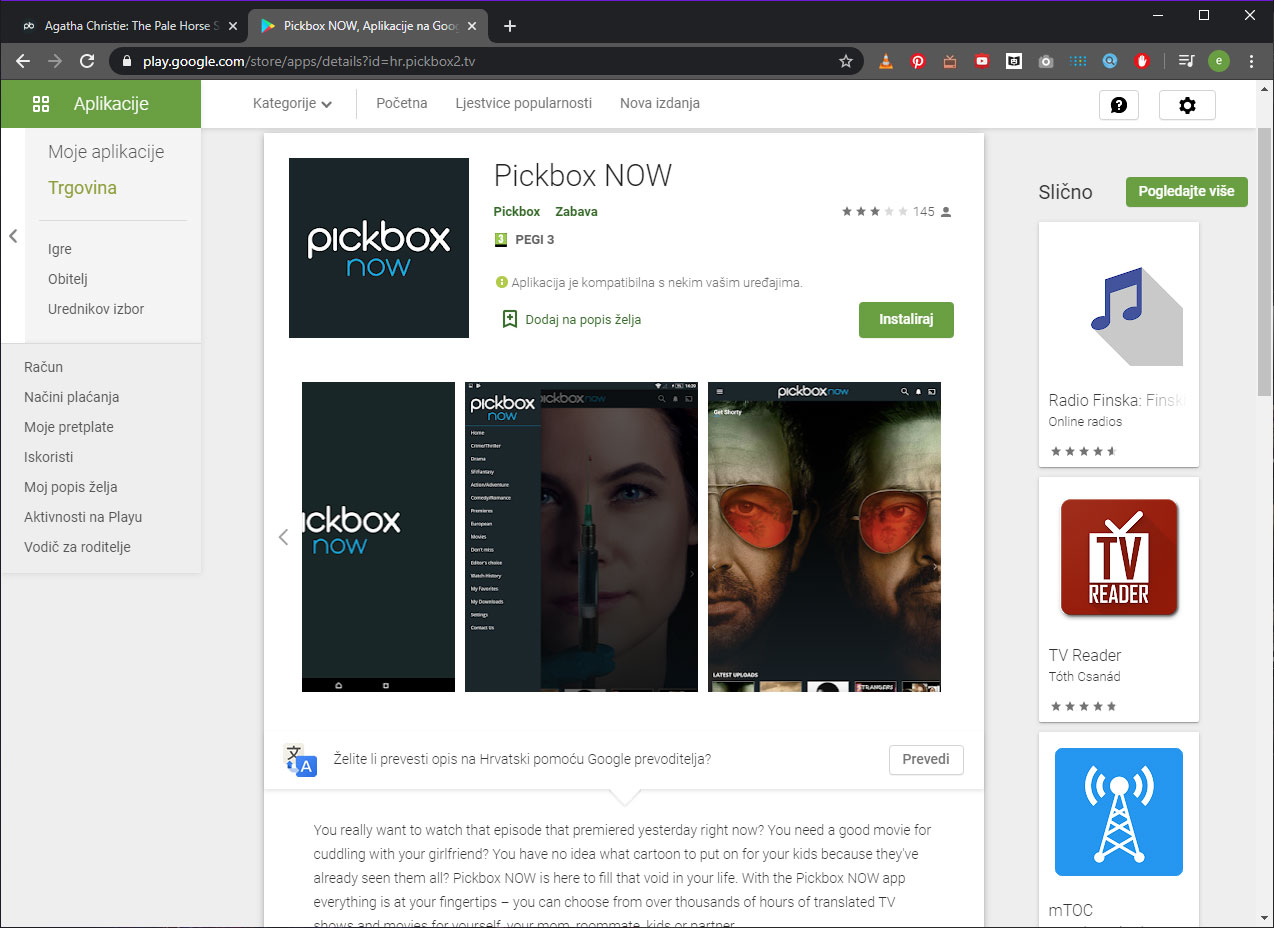Image resolution: width=1274 pixels, height=928 pixels.
Task: Open settings via the gear icon
Action: coord(1187,105)
